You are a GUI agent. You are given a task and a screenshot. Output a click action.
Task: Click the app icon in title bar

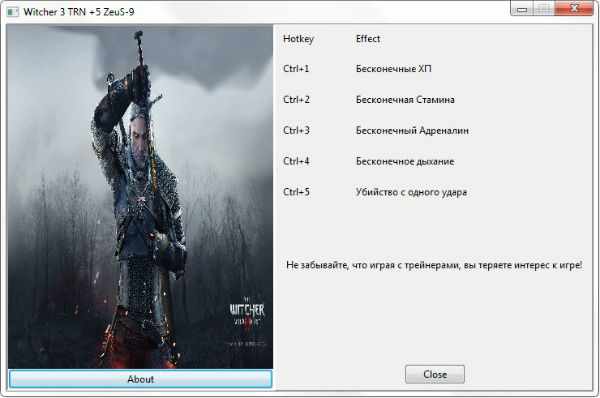point(13,12)
